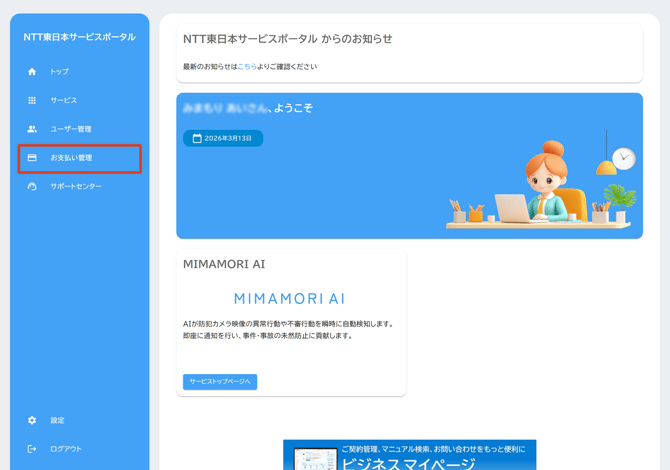The image size is (670, 470).
Task: Select ログアウト text in the sidebar
Action: click(66, 449)
